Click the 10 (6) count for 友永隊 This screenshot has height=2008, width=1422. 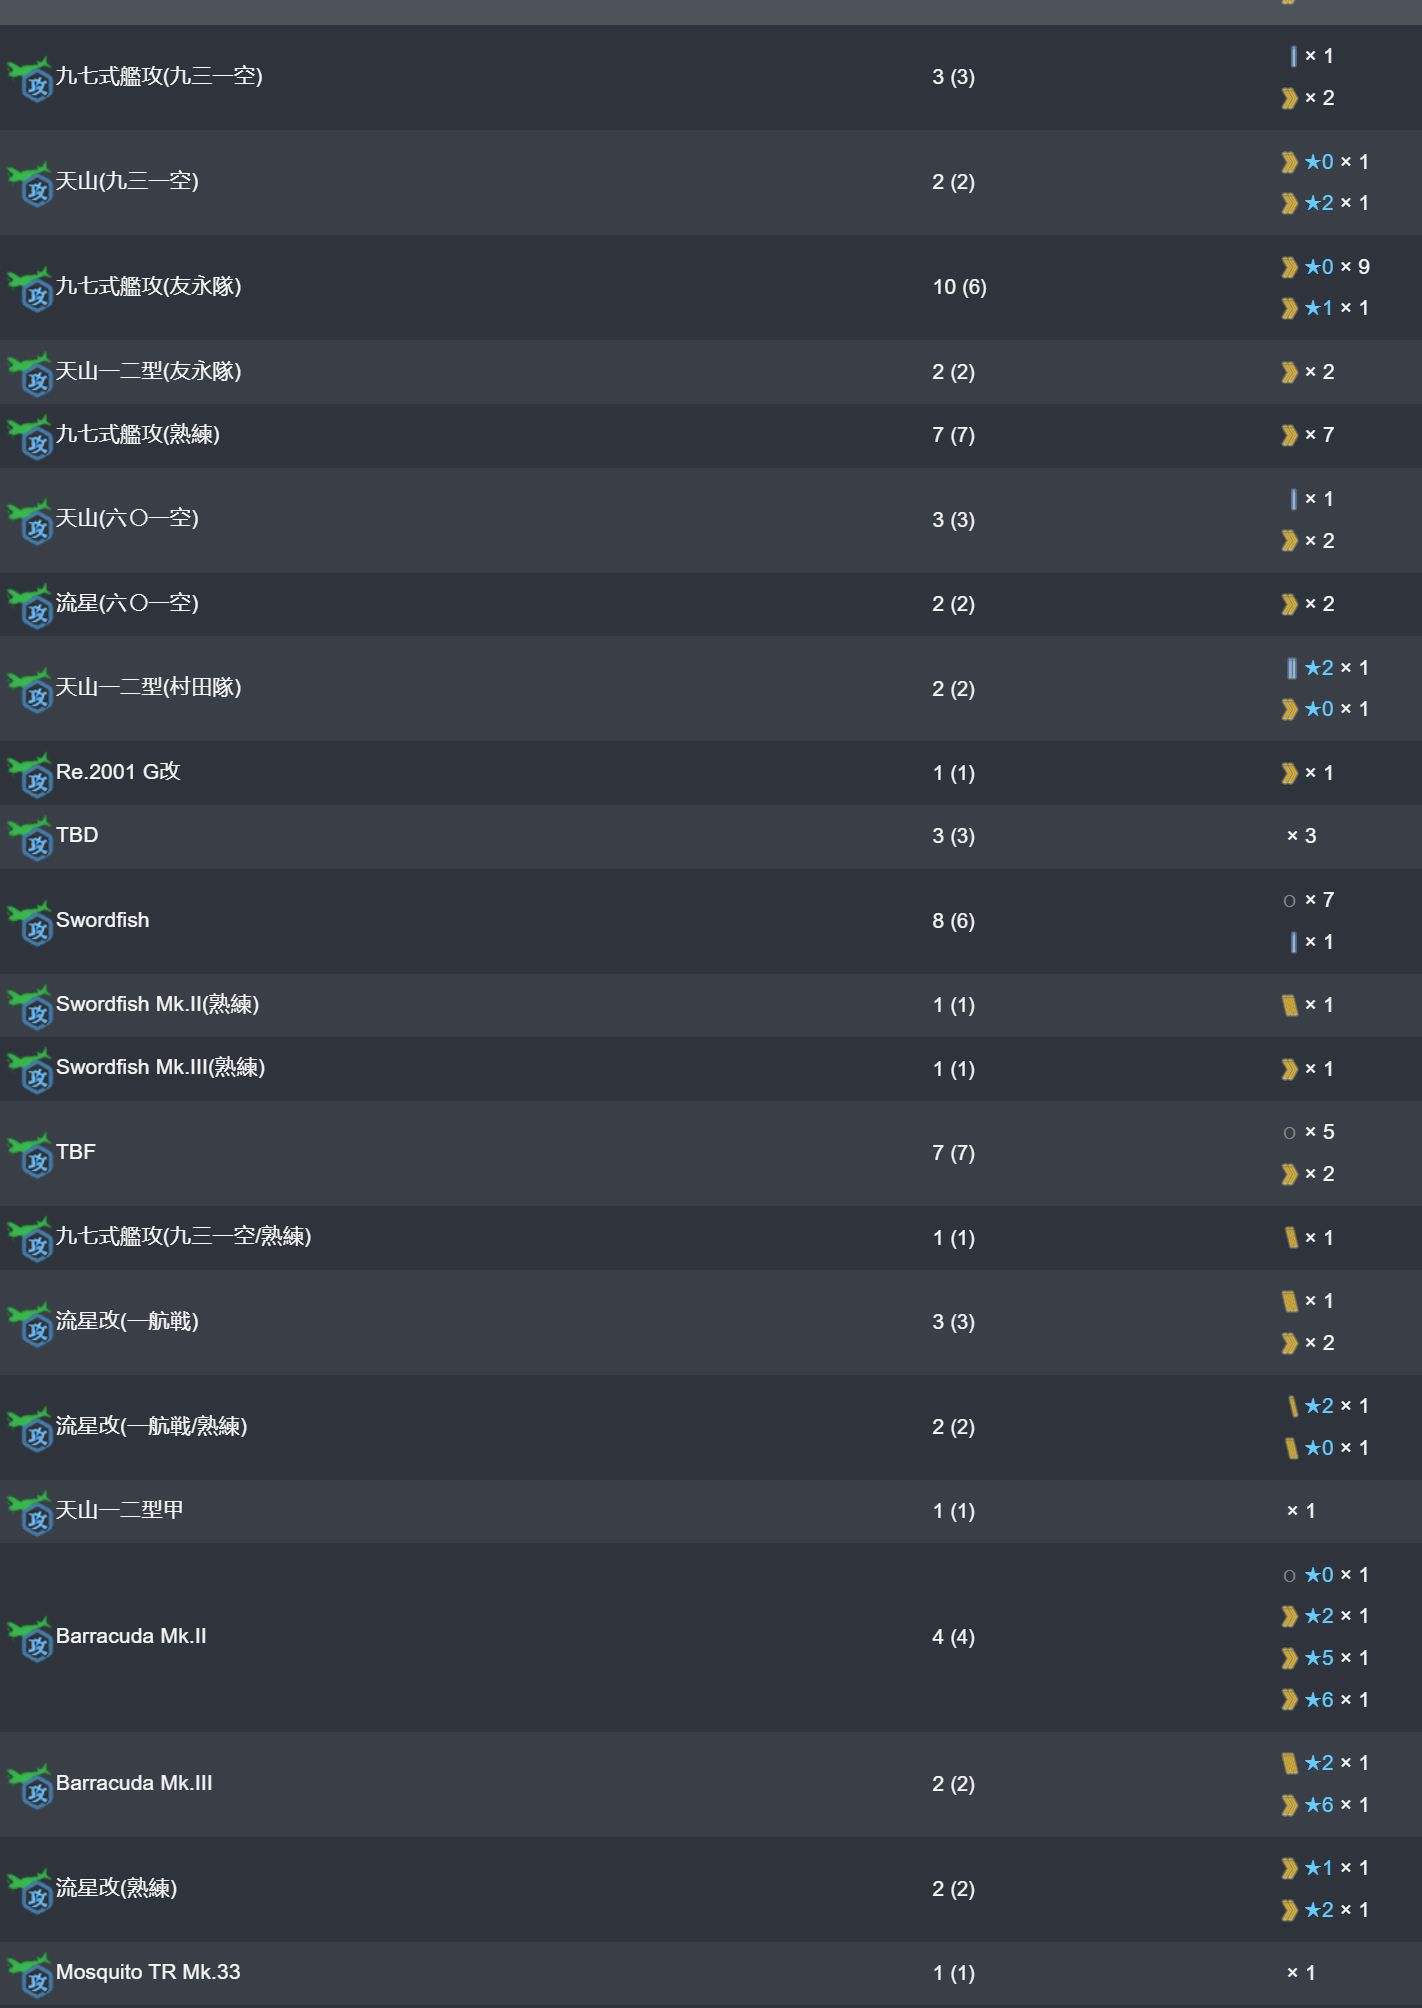tap(959, 287)
